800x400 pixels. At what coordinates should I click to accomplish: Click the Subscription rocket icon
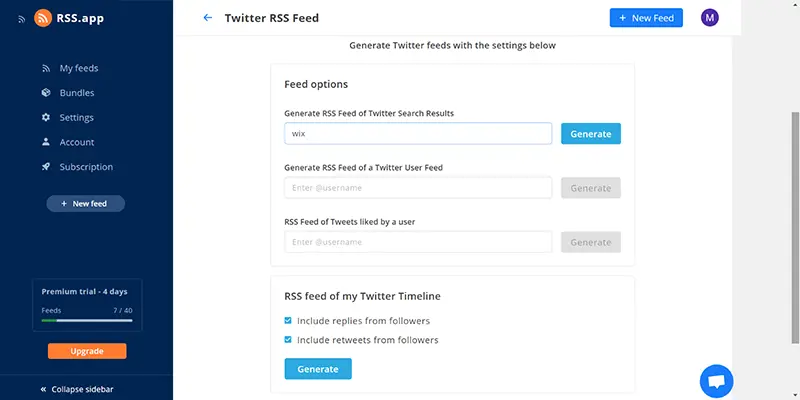[x=46, y=166]
